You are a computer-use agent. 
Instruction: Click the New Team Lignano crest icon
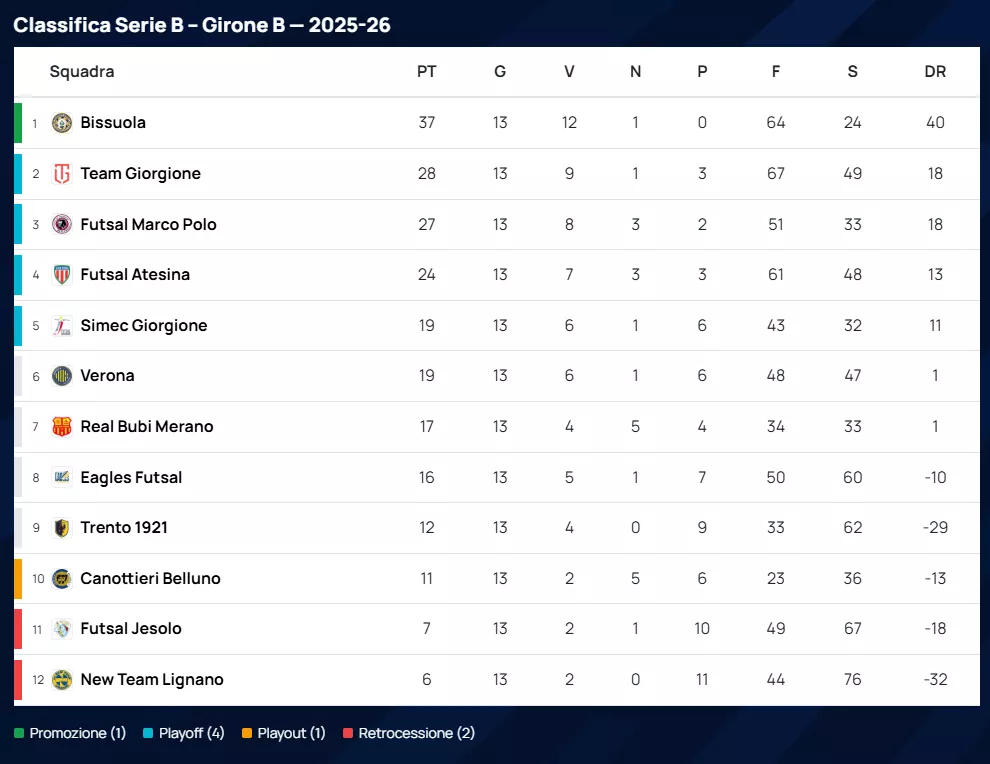tap(62, 680)
